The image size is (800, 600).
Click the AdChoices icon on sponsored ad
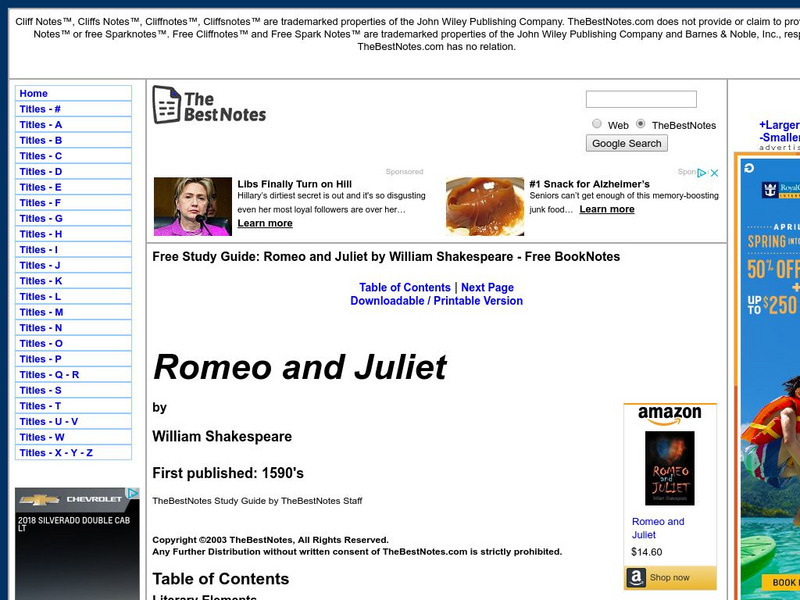(x=702, y=173)
